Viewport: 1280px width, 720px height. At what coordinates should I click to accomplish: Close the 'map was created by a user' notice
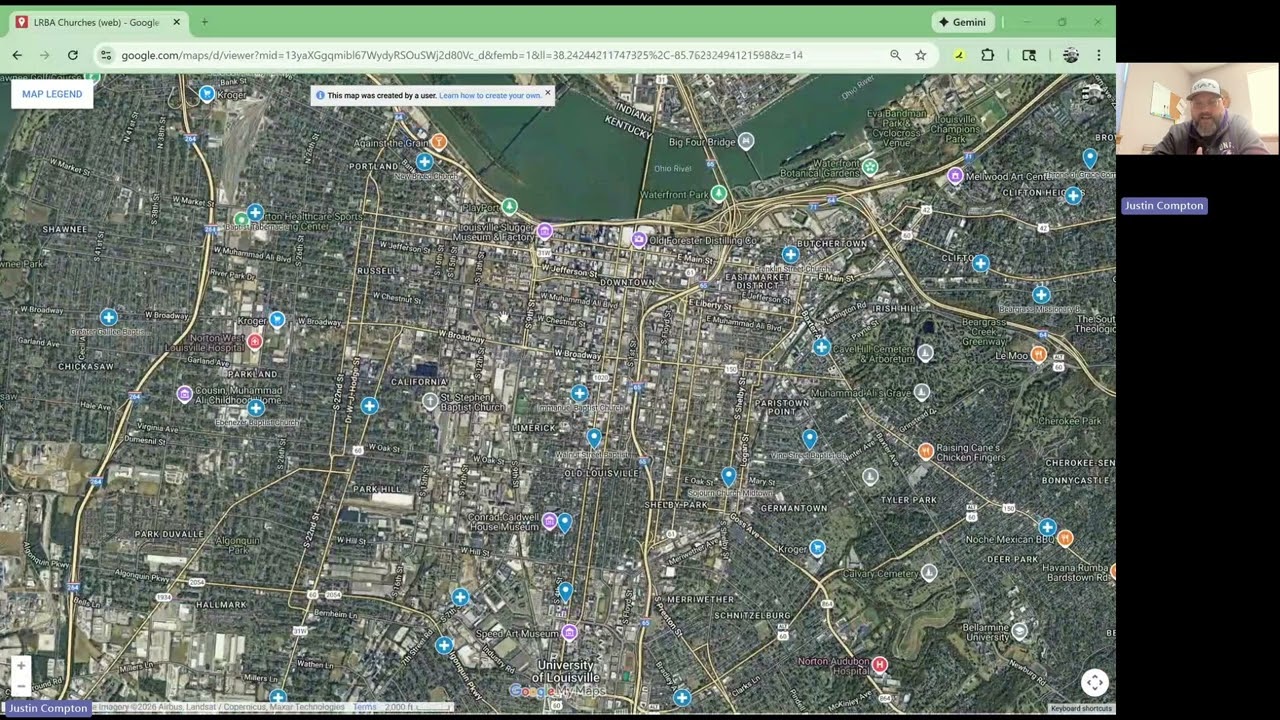547,93
